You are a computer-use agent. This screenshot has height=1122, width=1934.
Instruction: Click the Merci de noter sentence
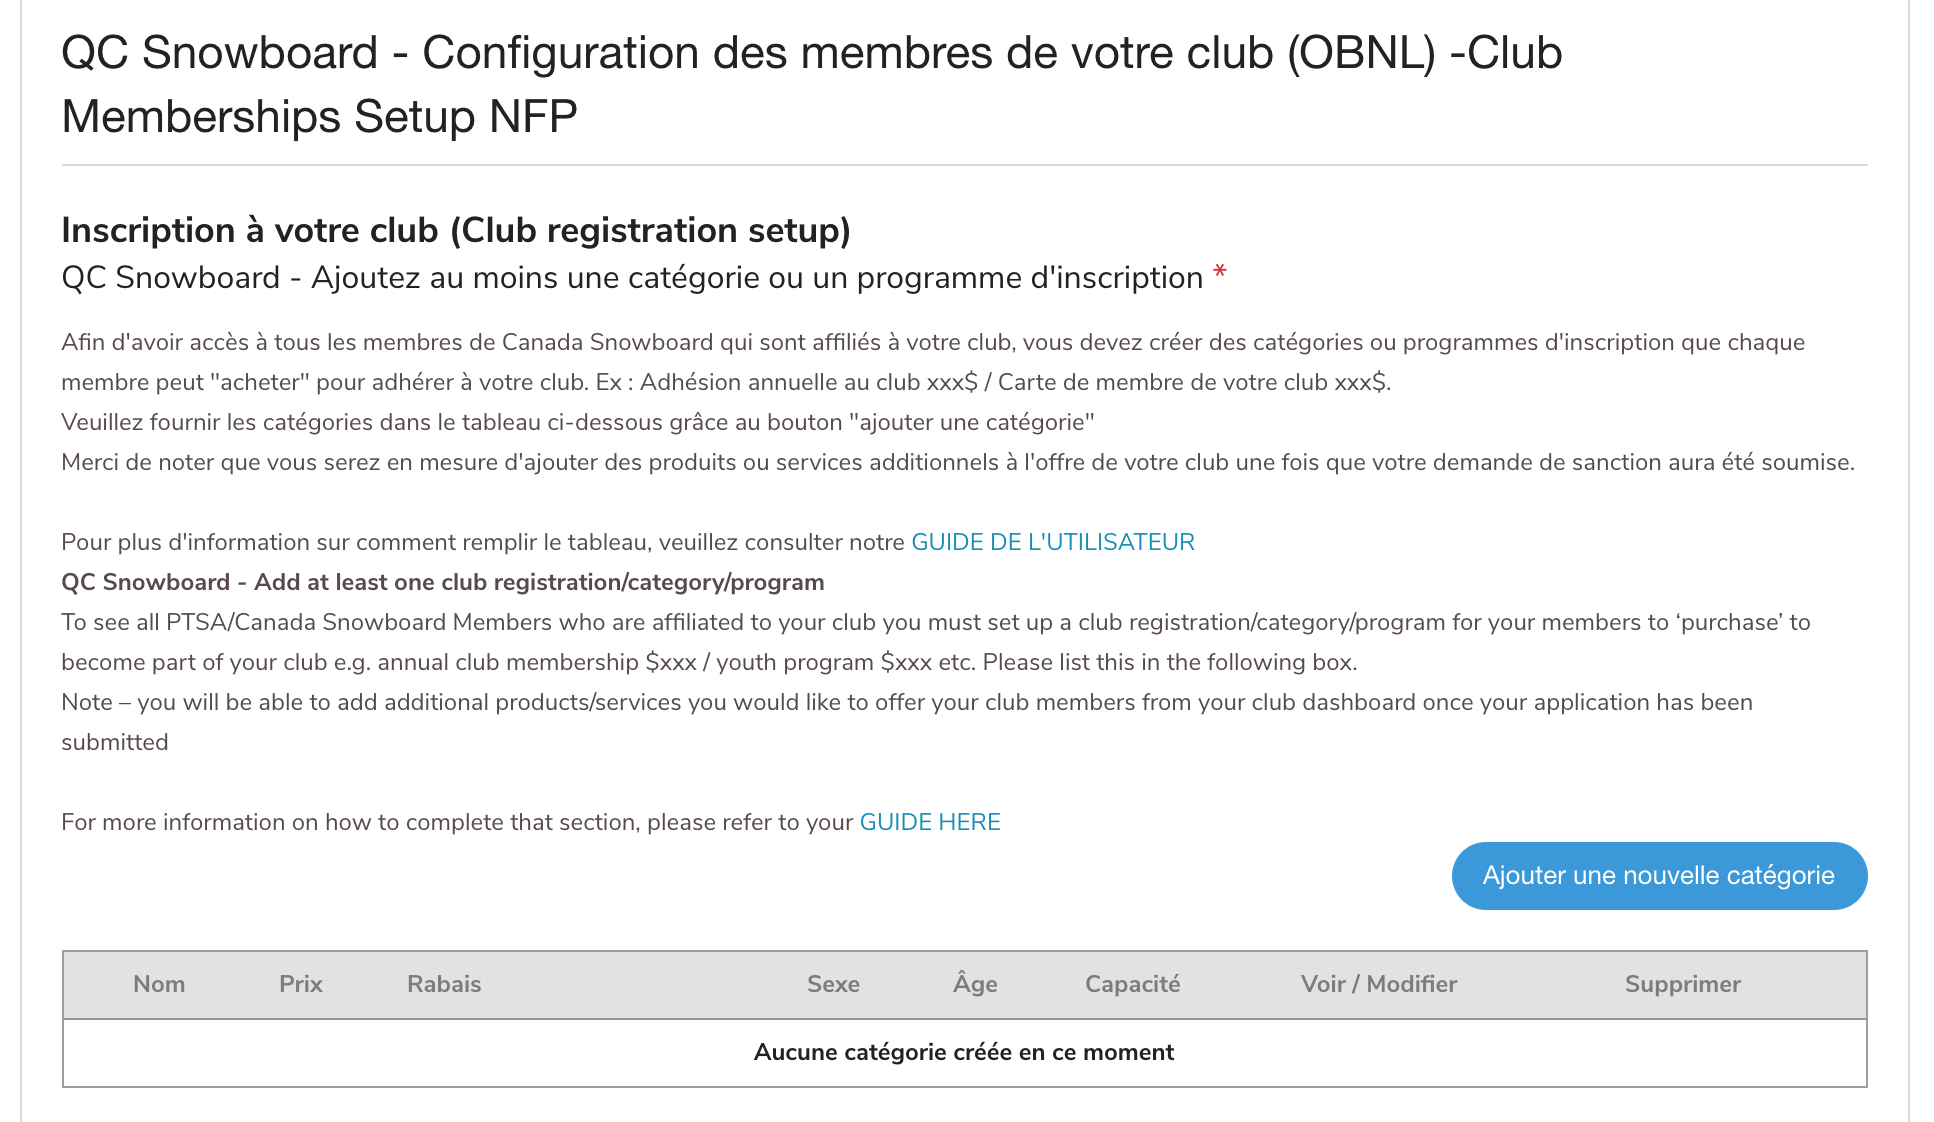[958, 462]
